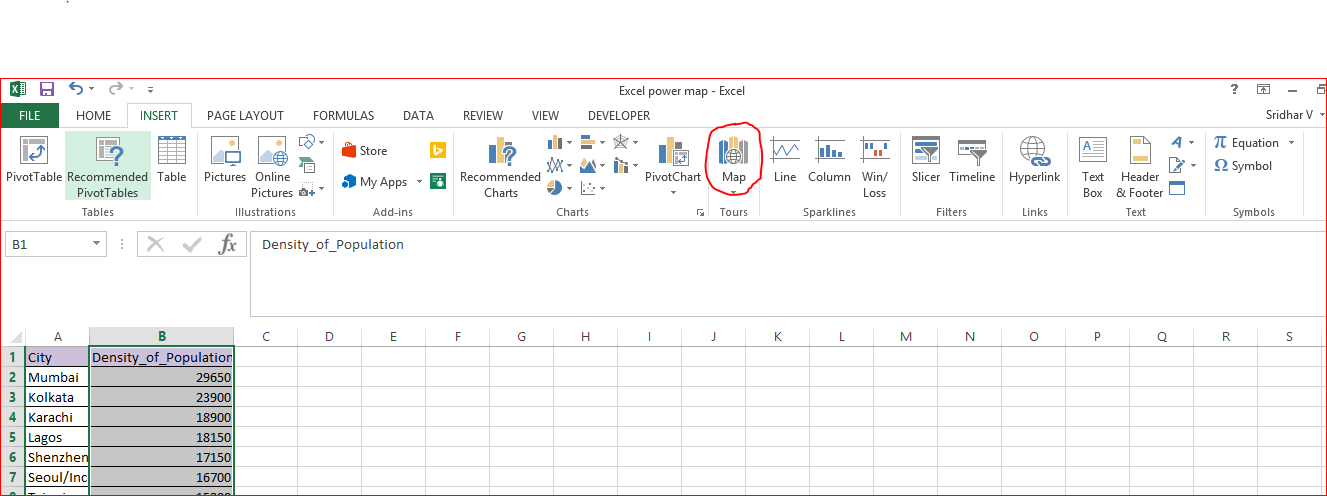Open Excel Help question mark
The height and width of the screenshot is (496, 1327).
tap(1234, 89)
